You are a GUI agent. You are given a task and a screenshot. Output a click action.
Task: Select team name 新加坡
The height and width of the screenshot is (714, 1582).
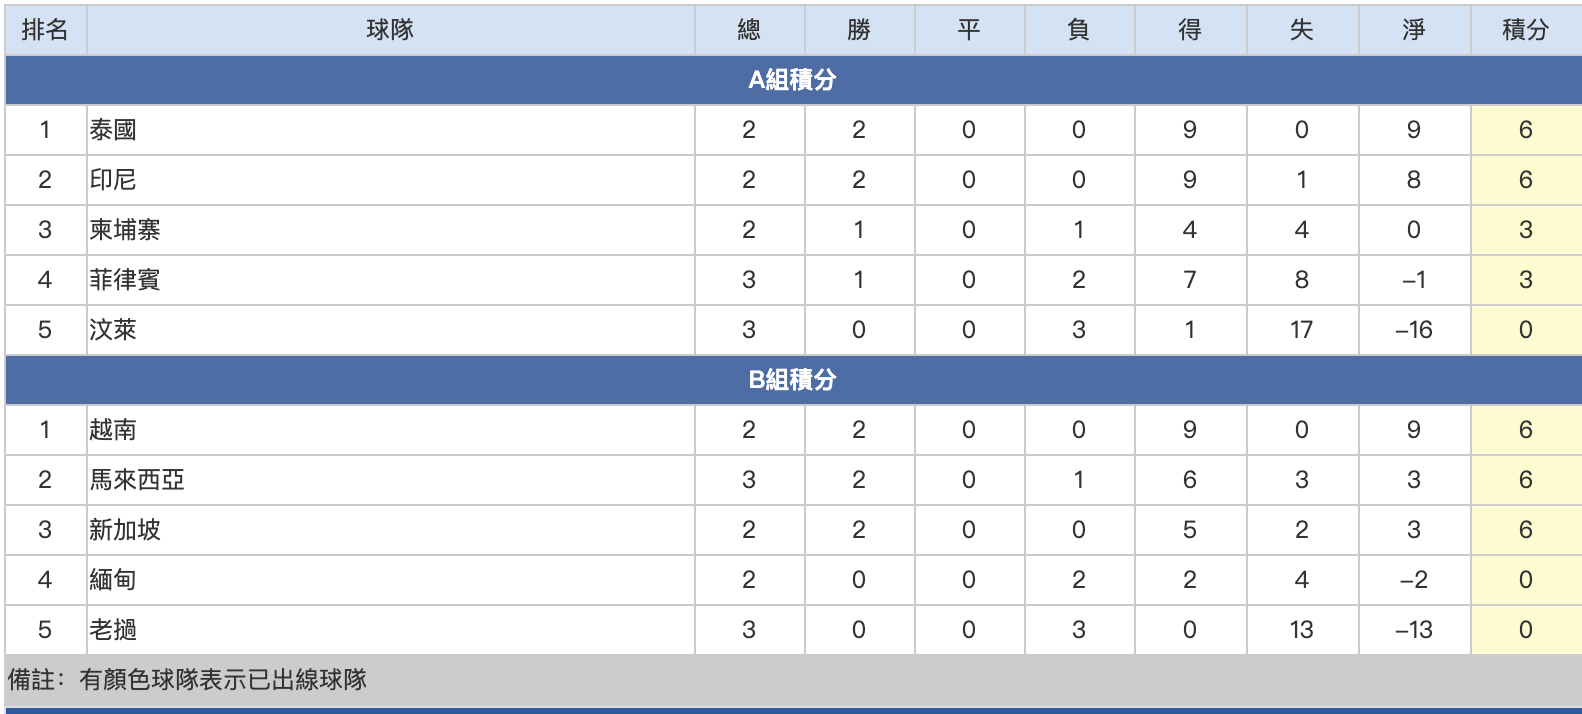pyautogui.click(x=125, y=530)
